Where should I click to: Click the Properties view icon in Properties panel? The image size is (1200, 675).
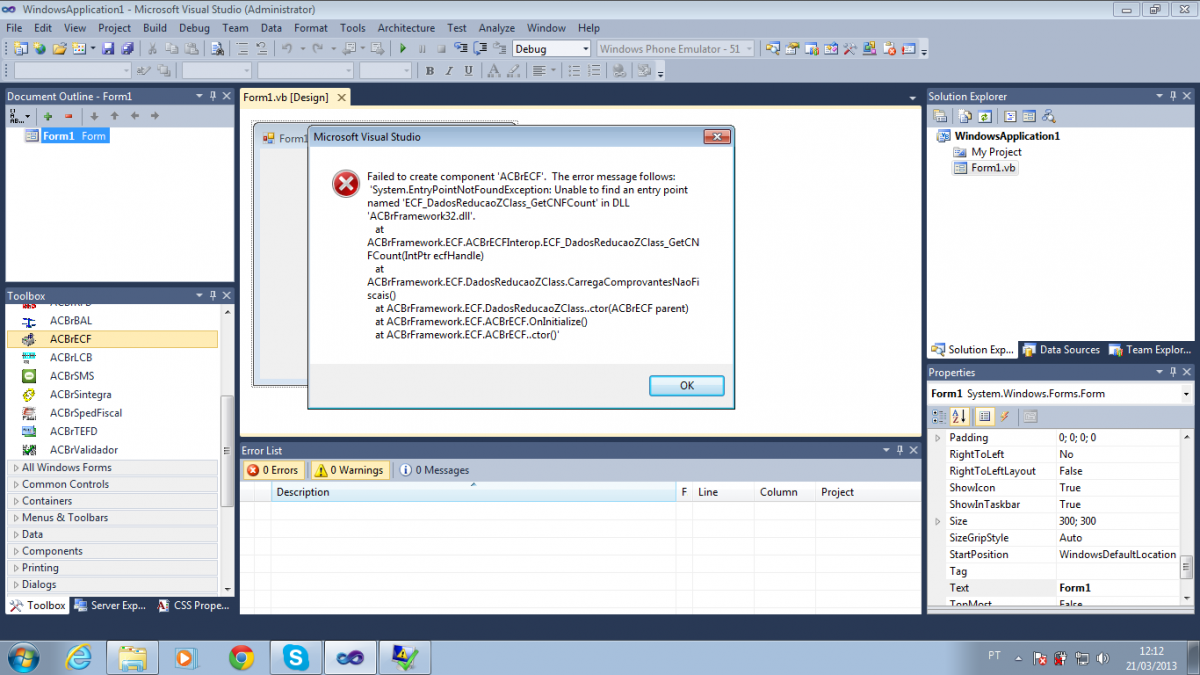point(984,416)
